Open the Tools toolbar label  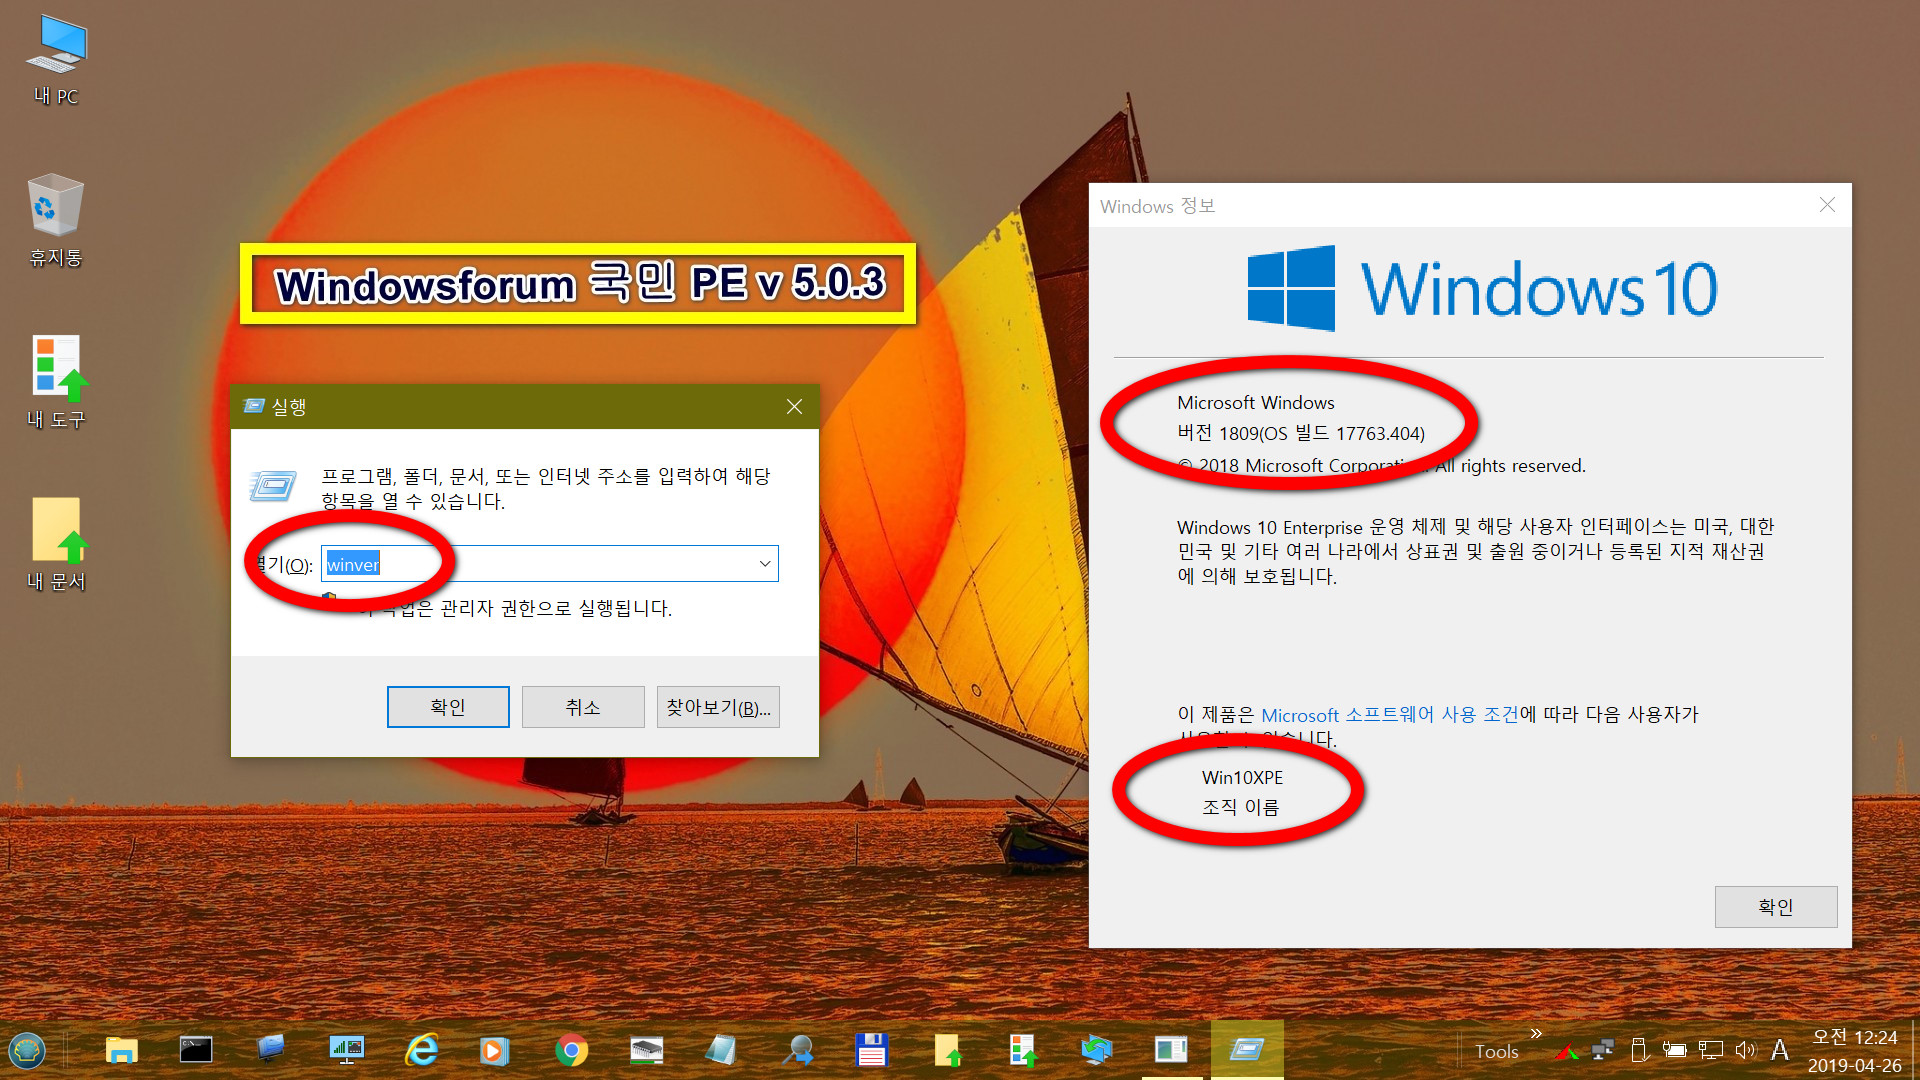coord(1496,1051)
